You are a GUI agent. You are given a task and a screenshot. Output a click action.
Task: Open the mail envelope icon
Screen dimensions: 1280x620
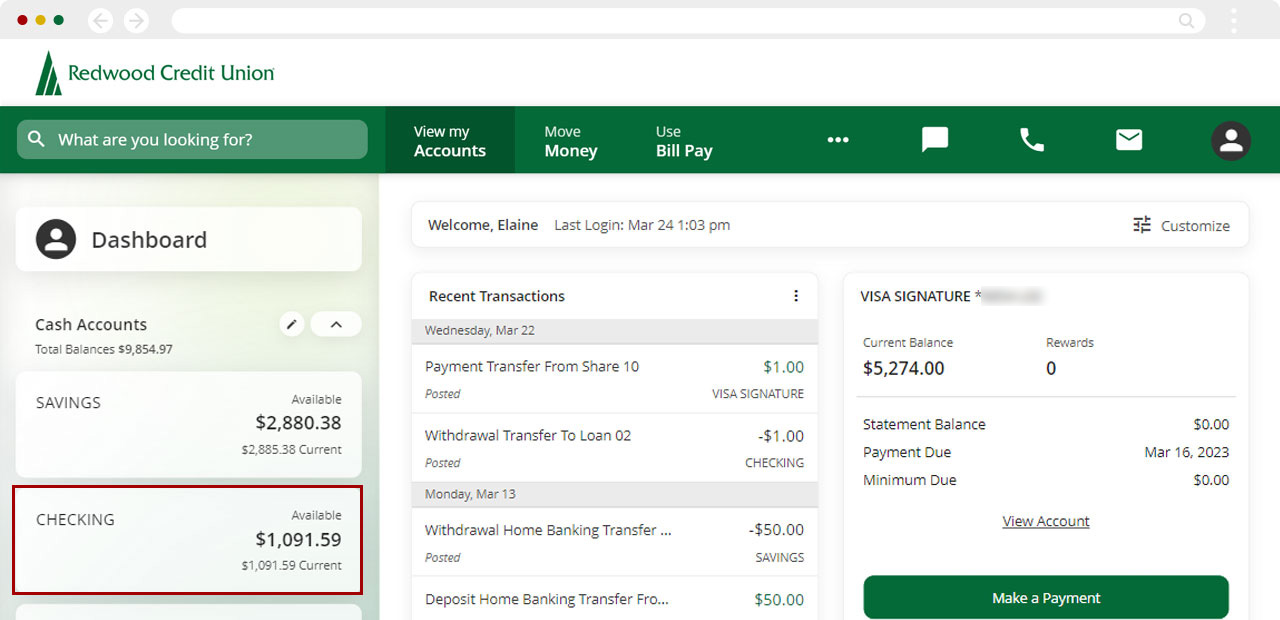pyautogui.click(x=1129, y=140)
